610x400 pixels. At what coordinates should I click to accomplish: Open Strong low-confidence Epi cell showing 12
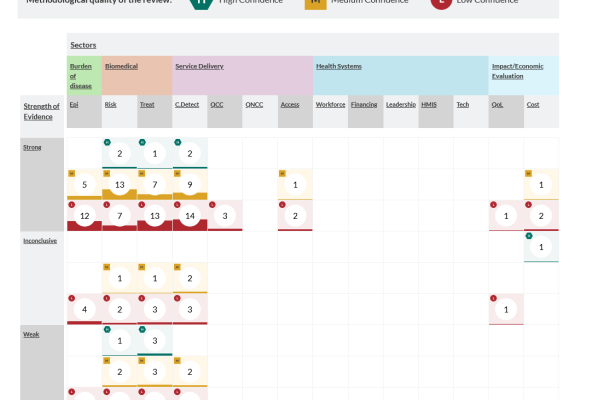[84, 216]
